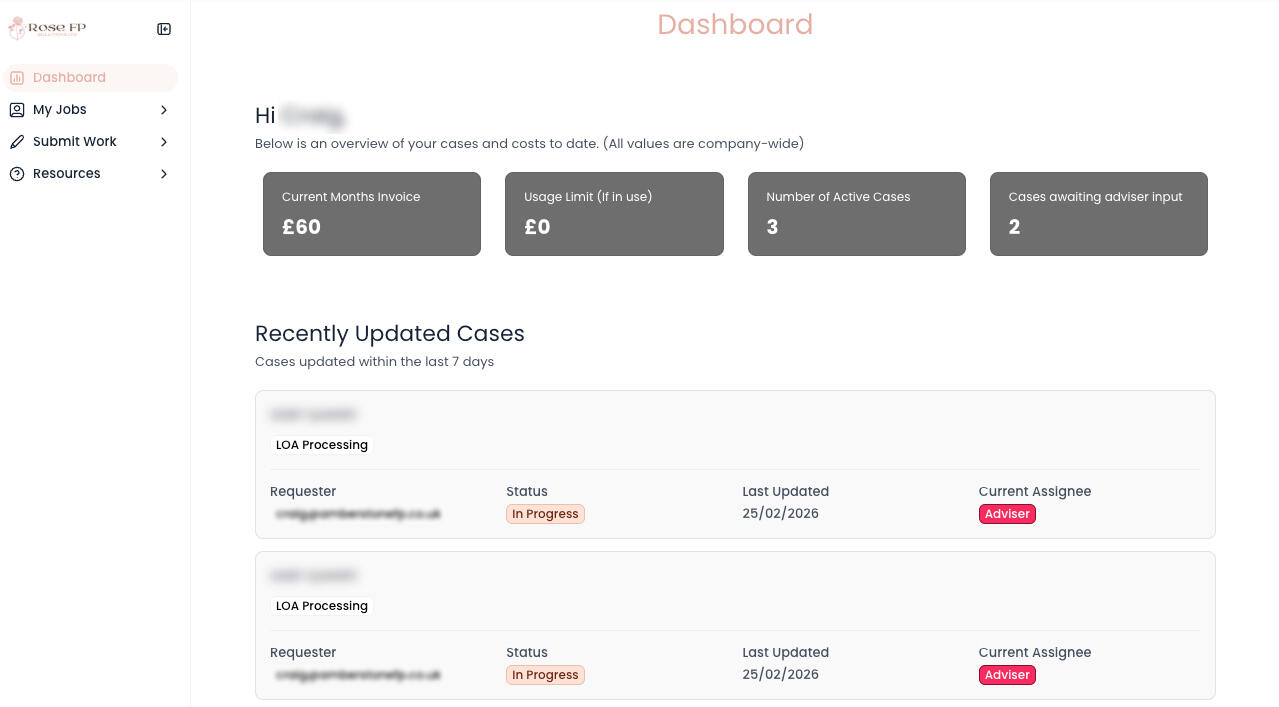Select the Submit Work menu label
1279x707 pixels.
[x=75, y=142]
